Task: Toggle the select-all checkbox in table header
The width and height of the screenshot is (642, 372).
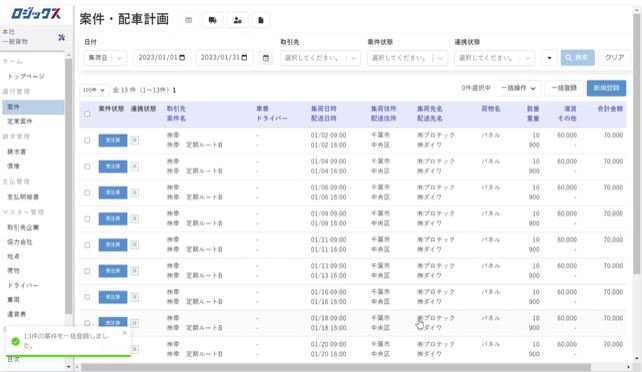Action: 87,114
